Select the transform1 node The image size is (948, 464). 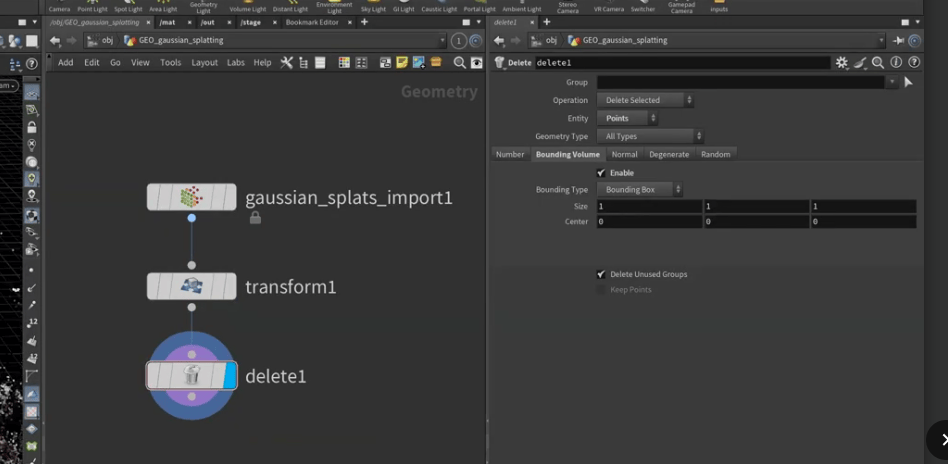click(191, 287)
